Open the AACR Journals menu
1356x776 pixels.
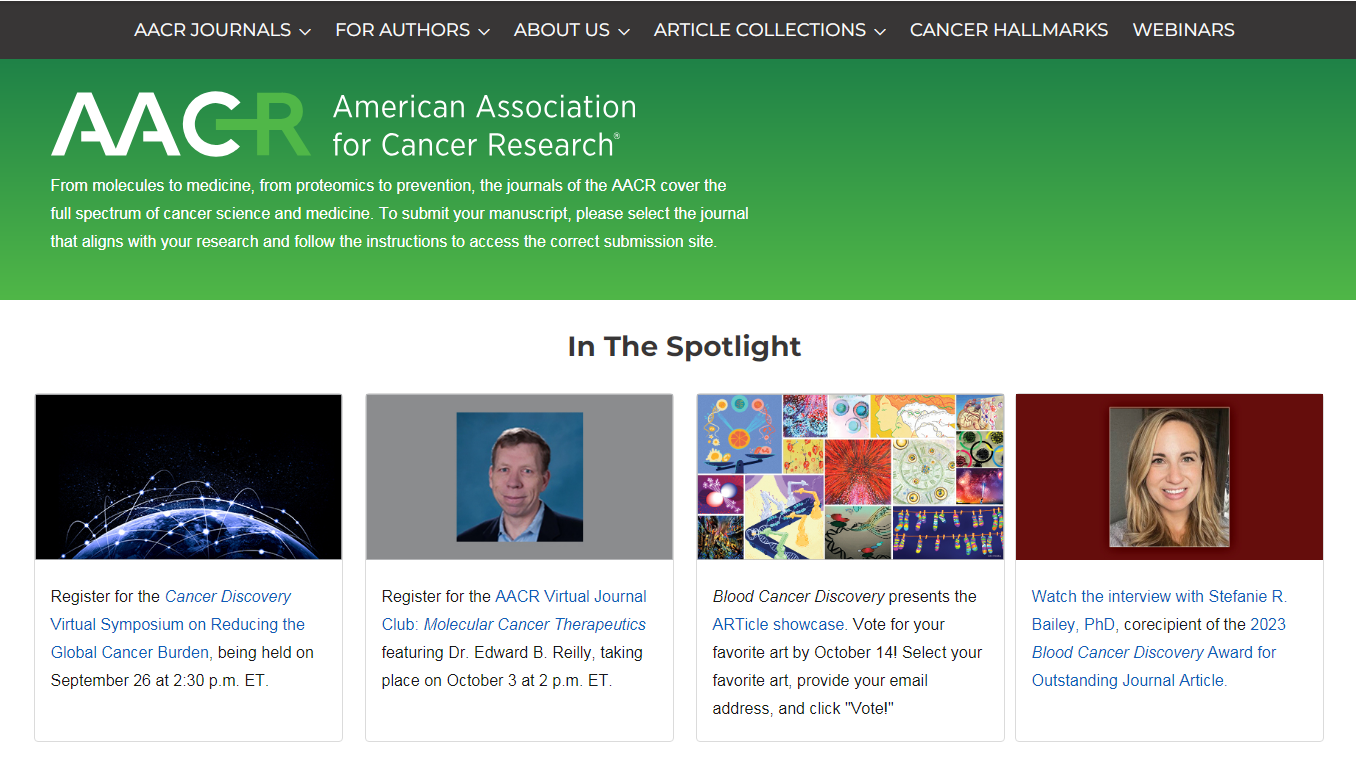tap(222, 30)
